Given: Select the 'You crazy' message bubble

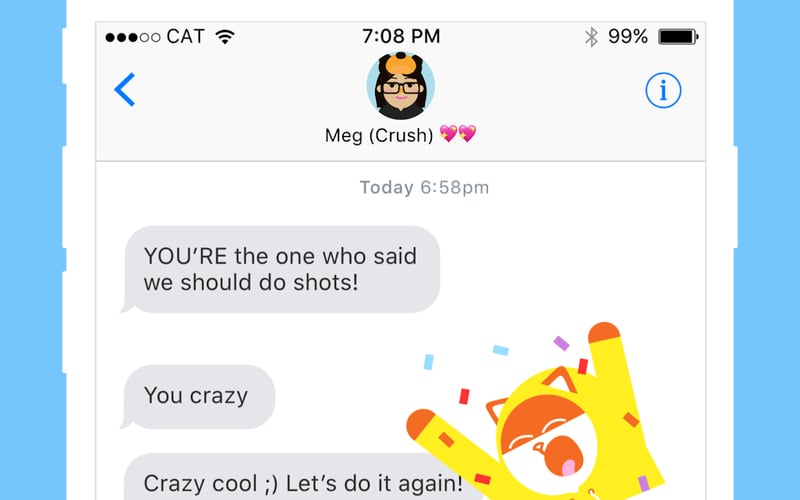Looking at the screenshot, I should click(198, 396).
